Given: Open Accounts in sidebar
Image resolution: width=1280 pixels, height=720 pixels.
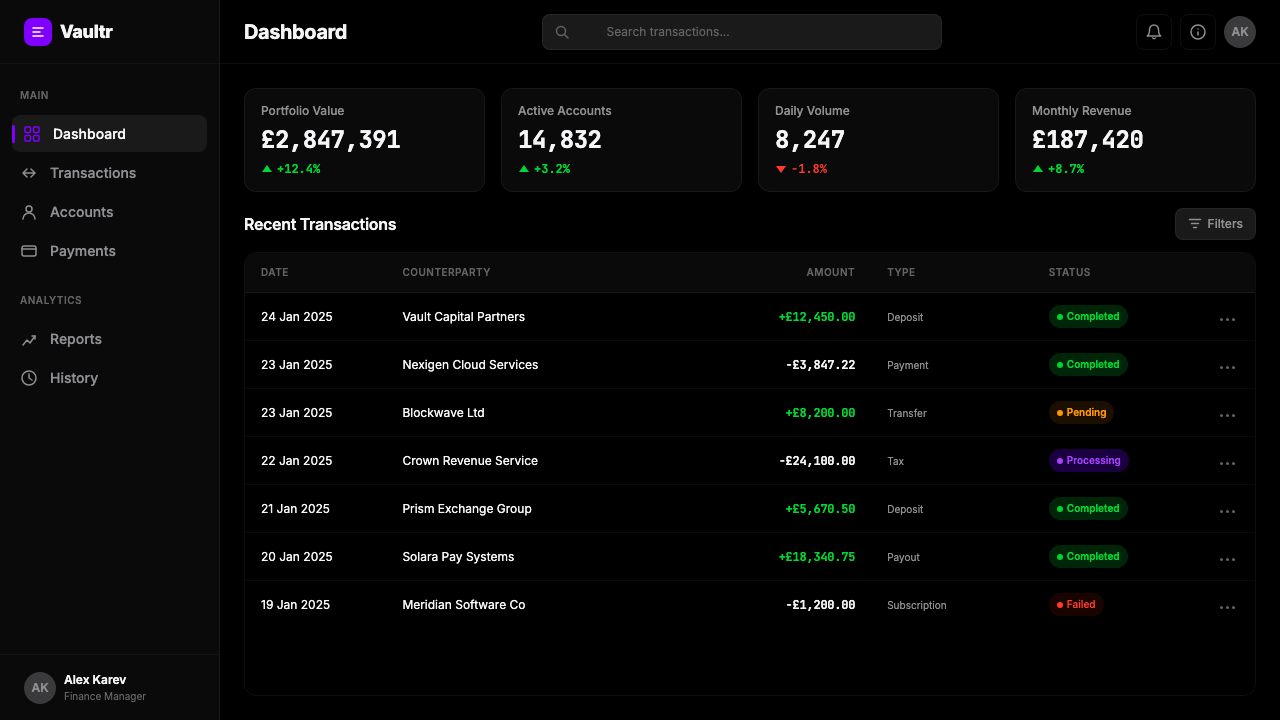Looking at the screenshot, I should click(110, 212).
